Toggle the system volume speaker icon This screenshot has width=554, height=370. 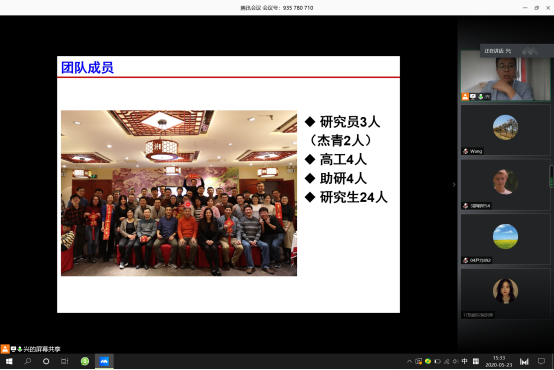coord(455,361)
